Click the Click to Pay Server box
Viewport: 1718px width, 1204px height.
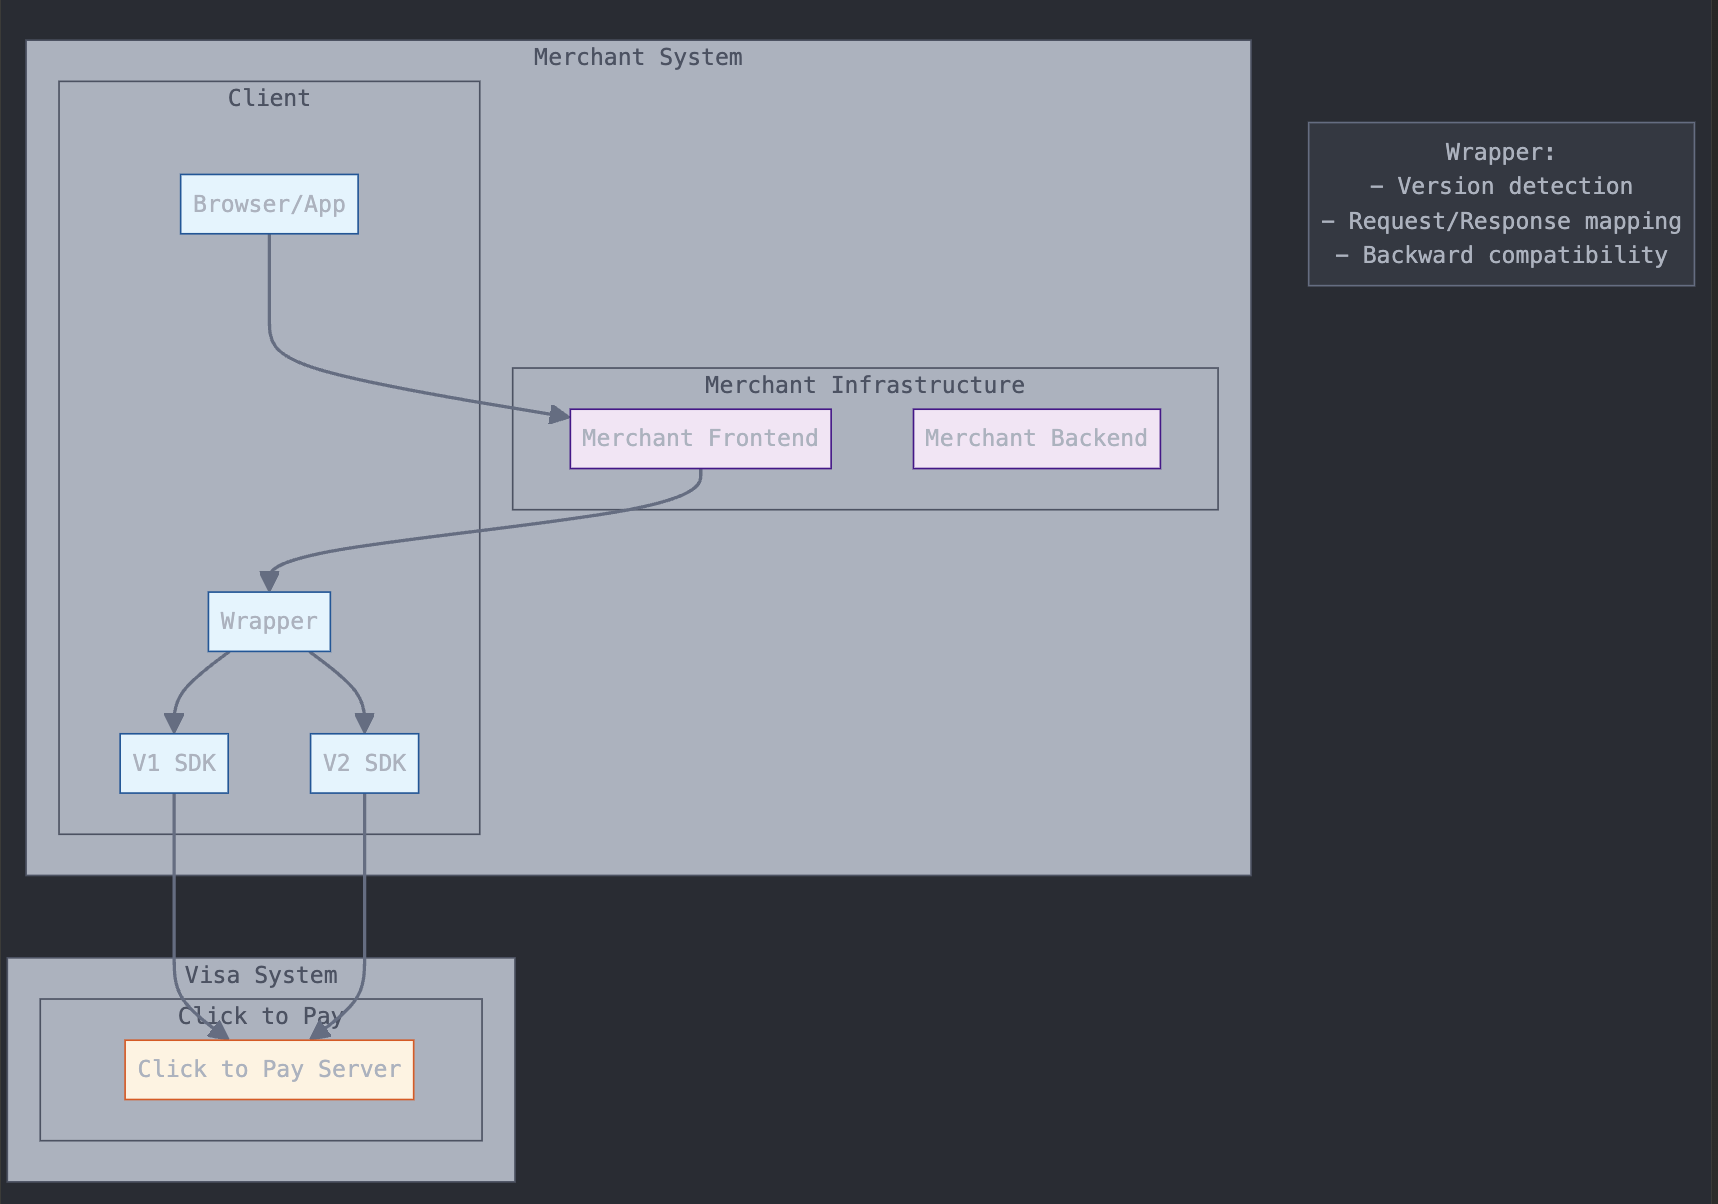[268, 1069]
